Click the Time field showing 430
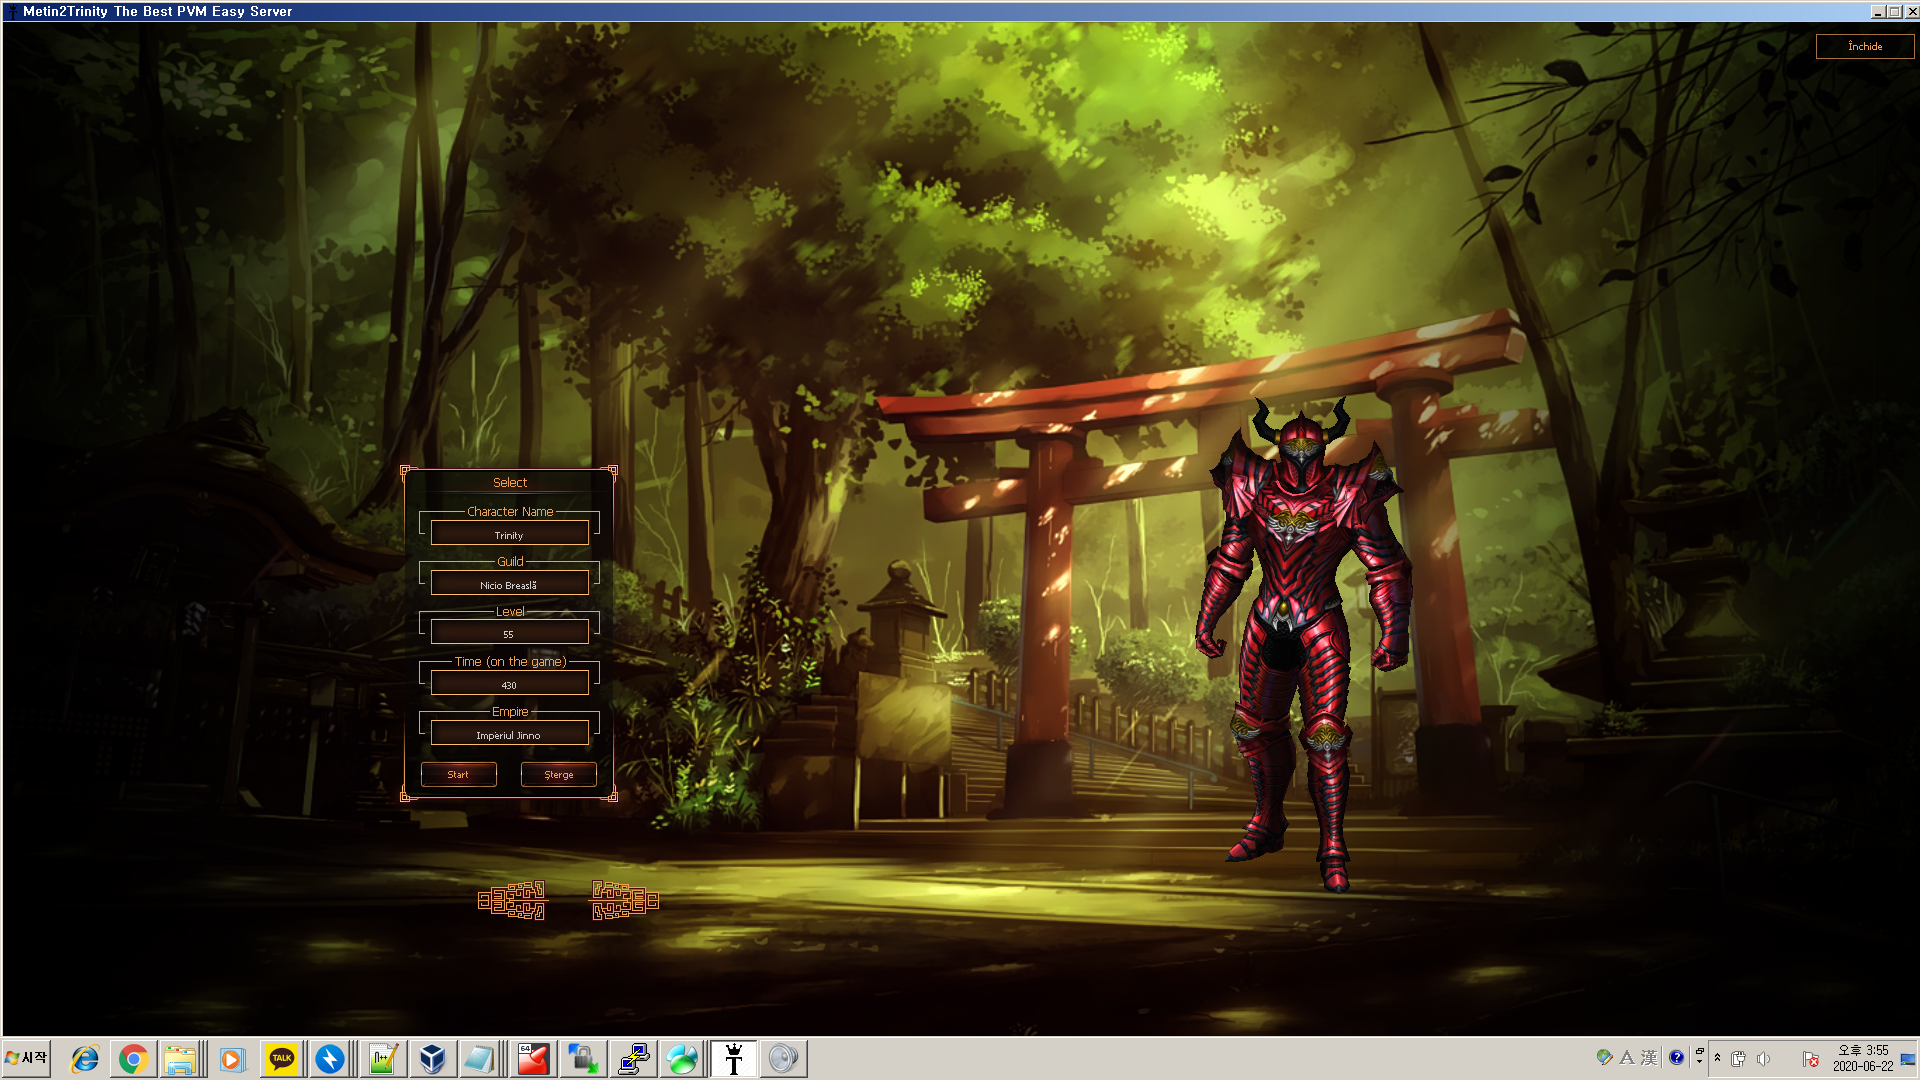1920x1080 pixels. pyautogui.click(x=509, y=684)
